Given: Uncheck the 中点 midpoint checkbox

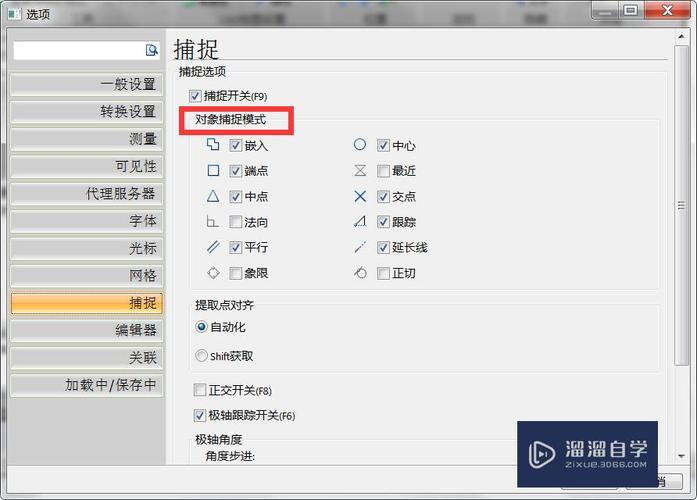Looking at the screenshot, I should (x=236, y=196).
